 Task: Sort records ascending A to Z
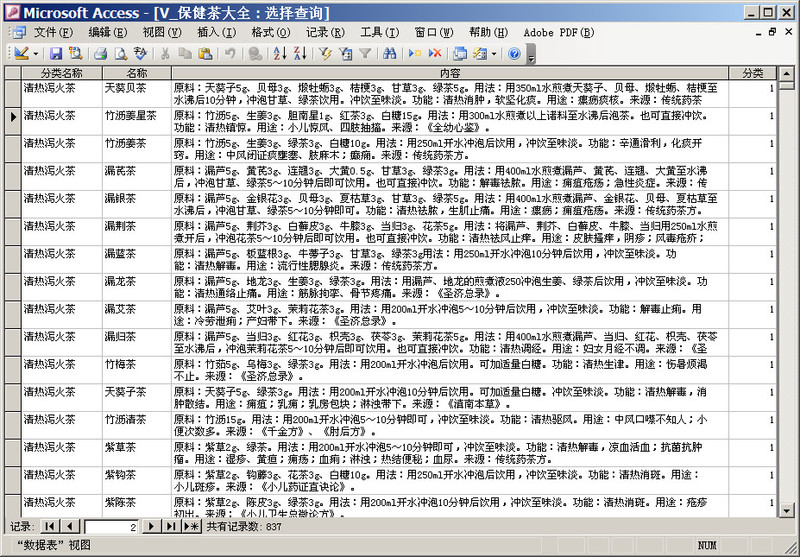coord(280,53)
